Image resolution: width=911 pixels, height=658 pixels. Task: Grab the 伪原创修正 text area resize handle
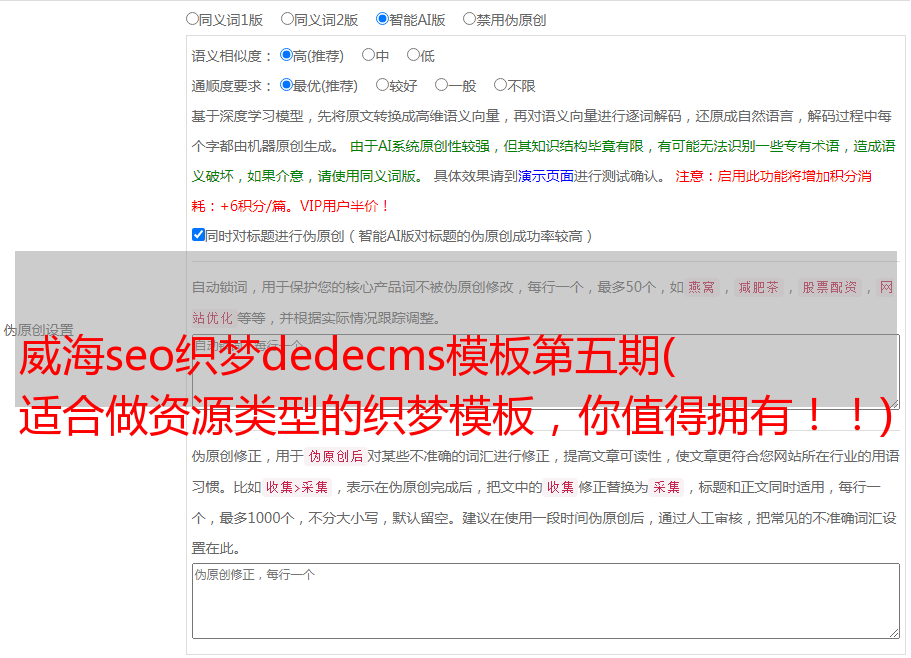click(x=894, y=633)
